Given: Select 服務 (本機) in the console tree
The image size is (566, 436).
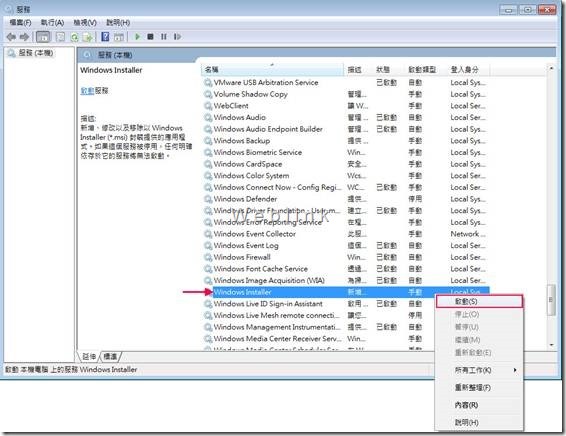Looking at the screenshot, I should tap(36, 53).
